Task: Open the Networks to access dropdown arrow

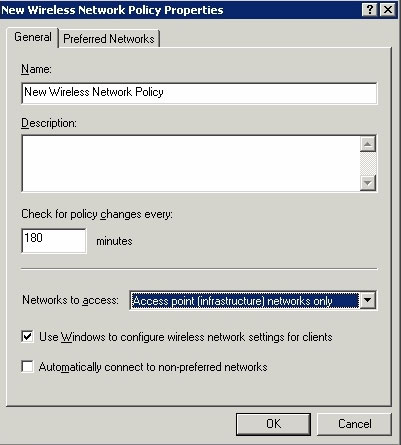Action: (368, 300)
